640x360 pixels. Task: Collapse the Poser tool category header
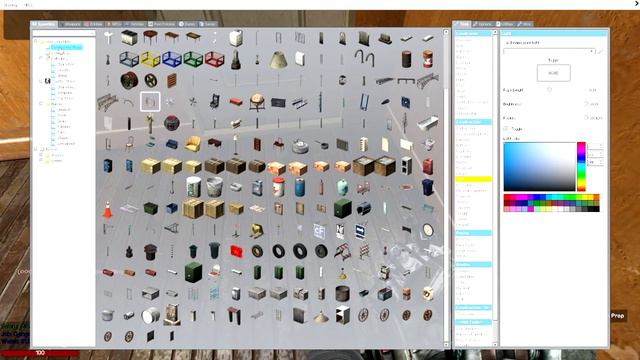click(473, 233)
